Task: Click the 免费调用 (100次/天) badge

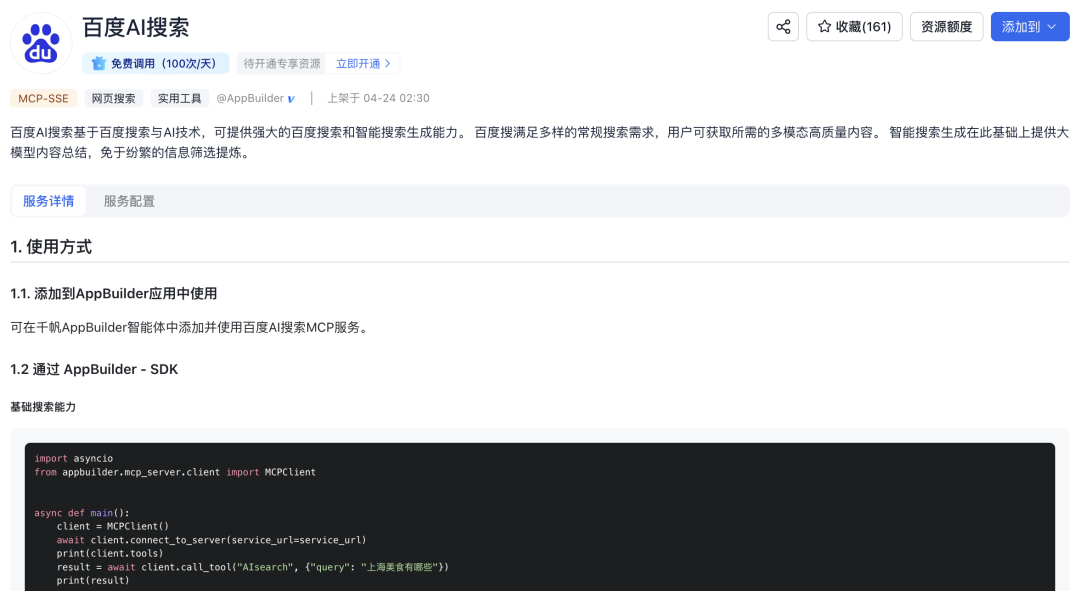Action: pyautogui.click(x=156, y=63)
